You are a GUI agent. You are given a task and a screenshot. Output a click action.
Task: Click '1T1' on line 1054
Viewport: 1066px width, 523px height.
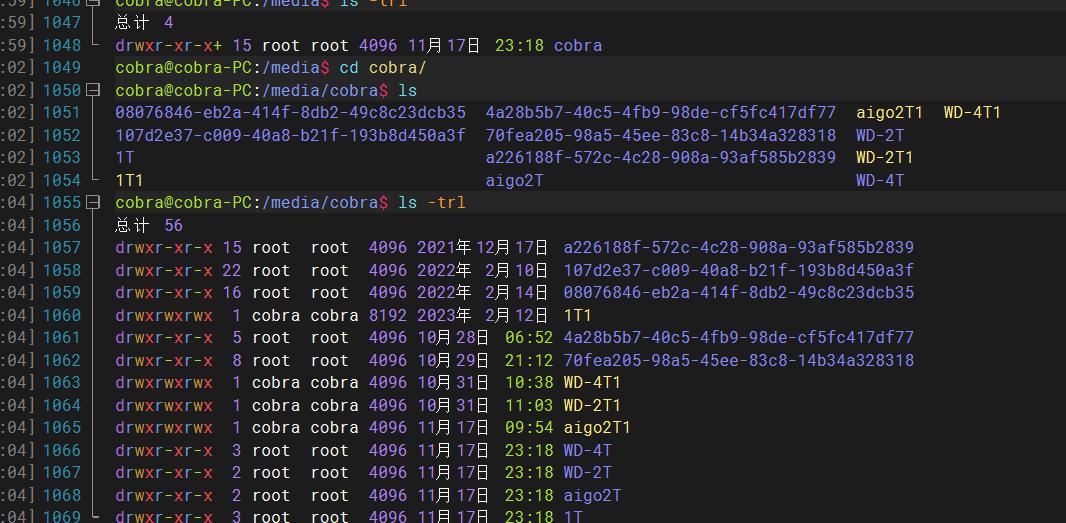(129, 180)
